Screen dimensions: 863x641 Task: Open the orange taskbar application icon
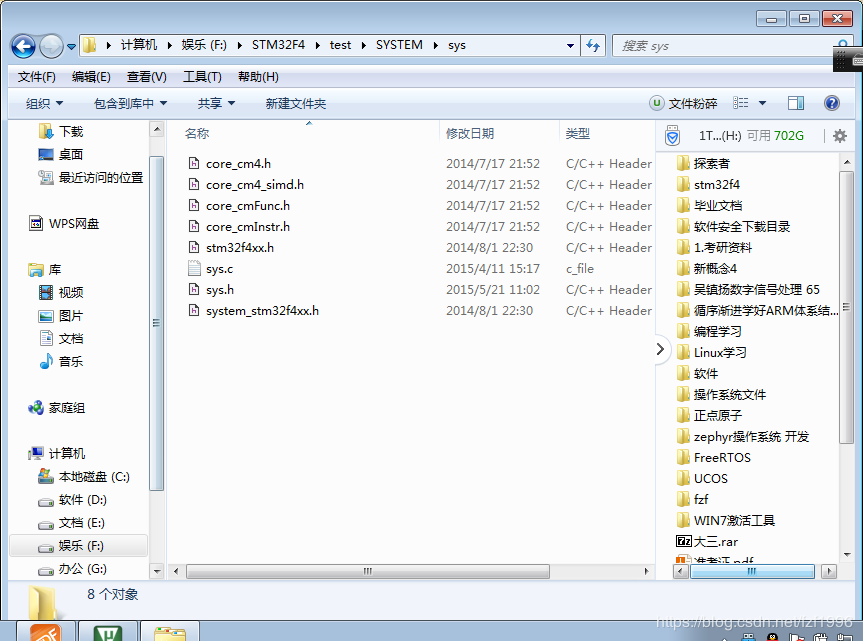46,632
